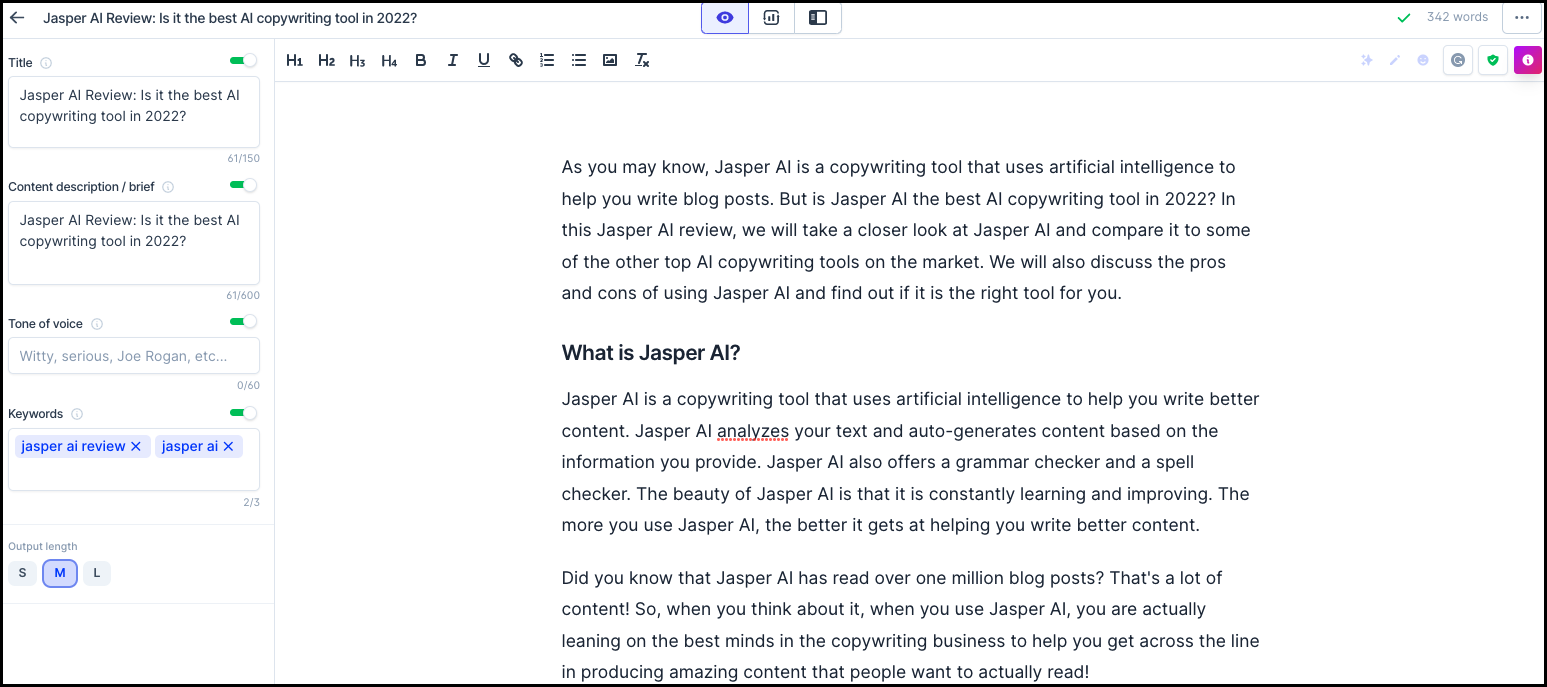Create a numbered list
Image resolution: width=1547 pixels, height=687 pixels.
[x=547, y=60]
